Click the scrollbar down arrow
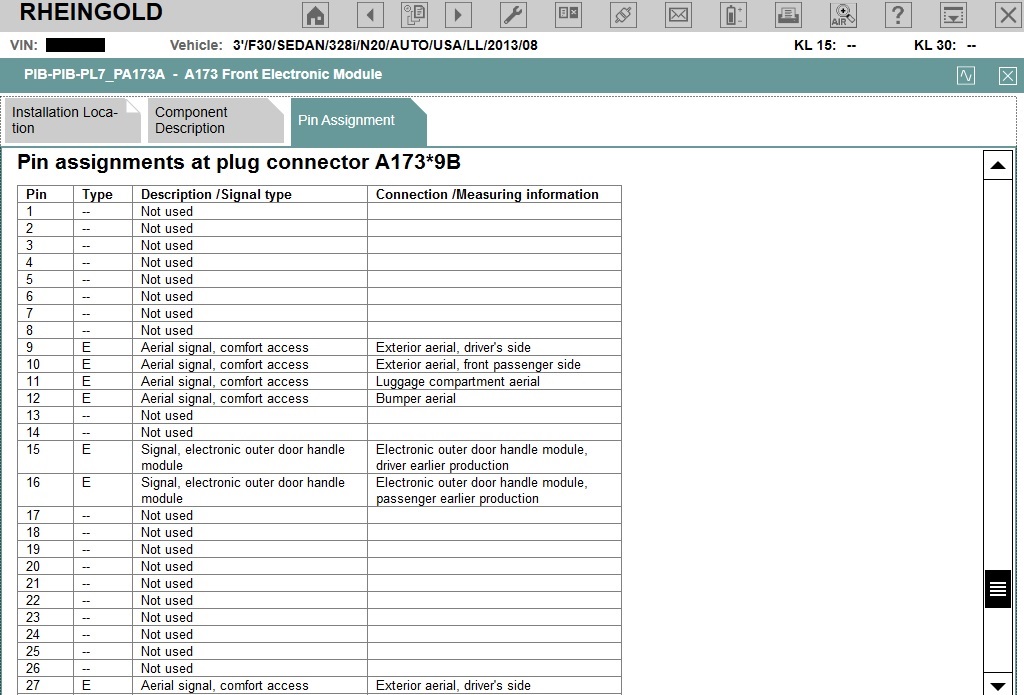This screenshot has width=1024, height=695. click(x=997, y=685)
